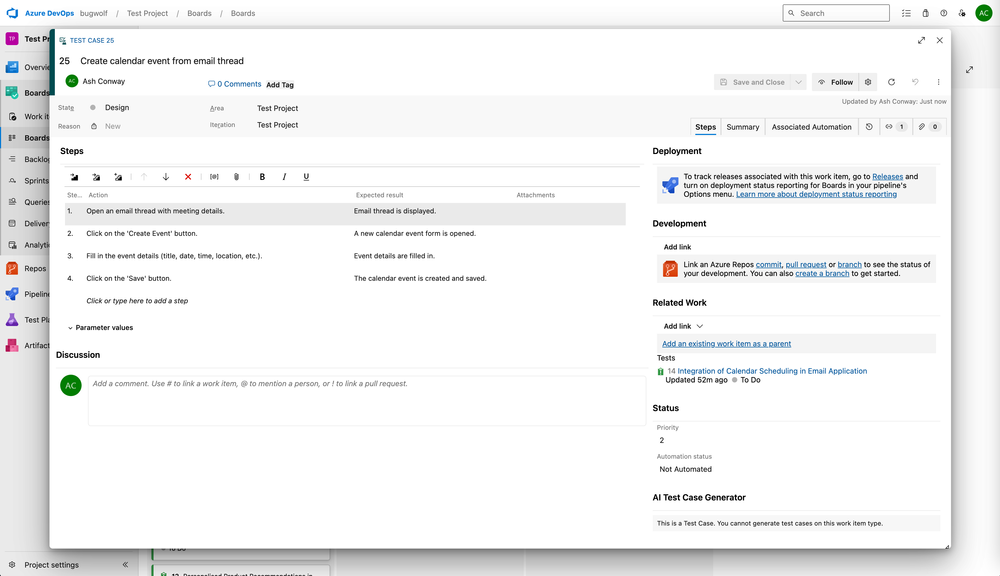Delete the selected test step

tap(187, 176)
